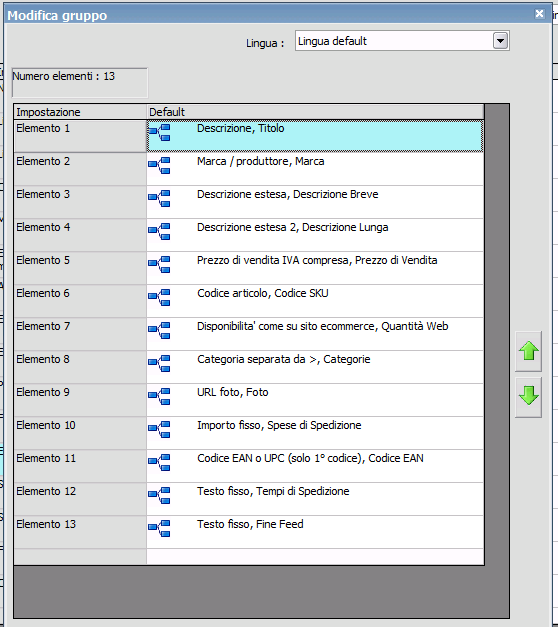Select Disponibilita' come su sito ecommerce cell
Screen dimensions: 558x627
pos(315,334)
